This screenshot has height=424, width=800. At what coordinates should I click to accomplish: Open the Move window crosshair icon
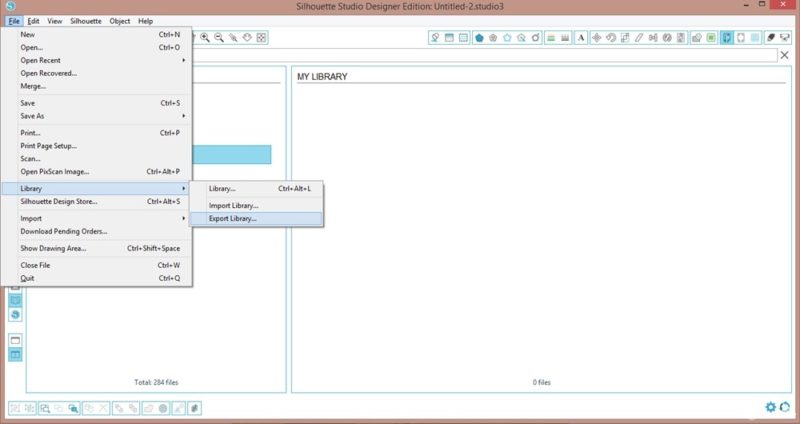pos(596,38)
